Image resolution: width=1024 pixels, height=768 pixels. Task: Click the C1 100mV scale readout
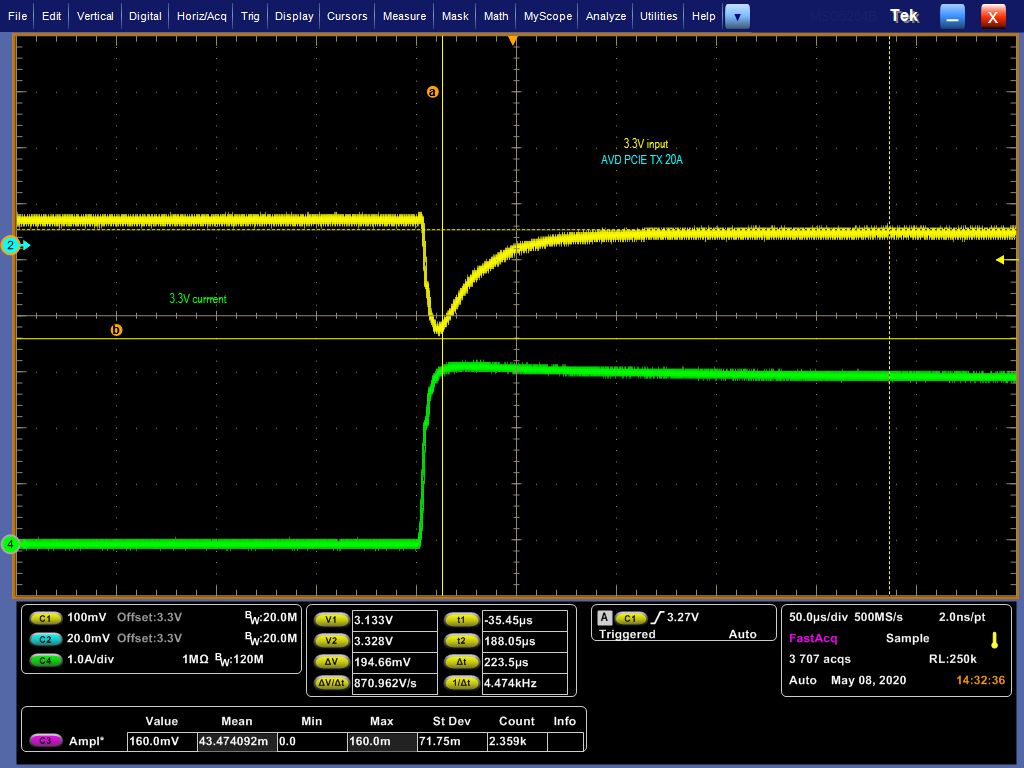[x=86, y=617]
